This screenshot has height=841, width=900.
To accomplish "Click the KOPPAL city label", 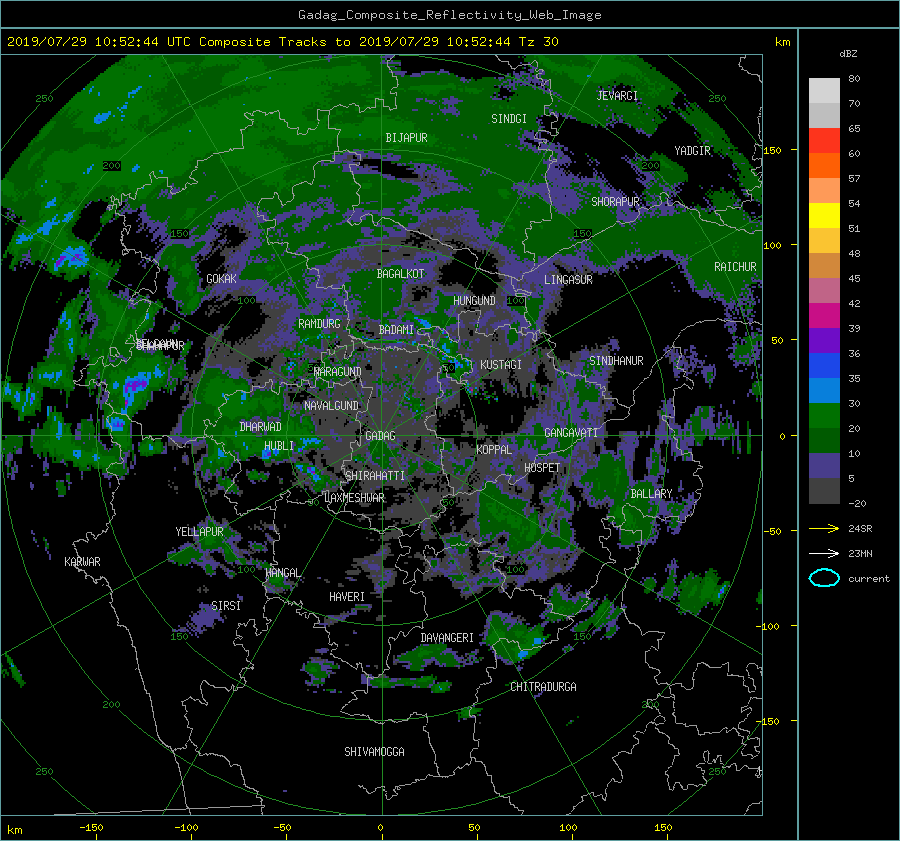I will tap(494, 450).
